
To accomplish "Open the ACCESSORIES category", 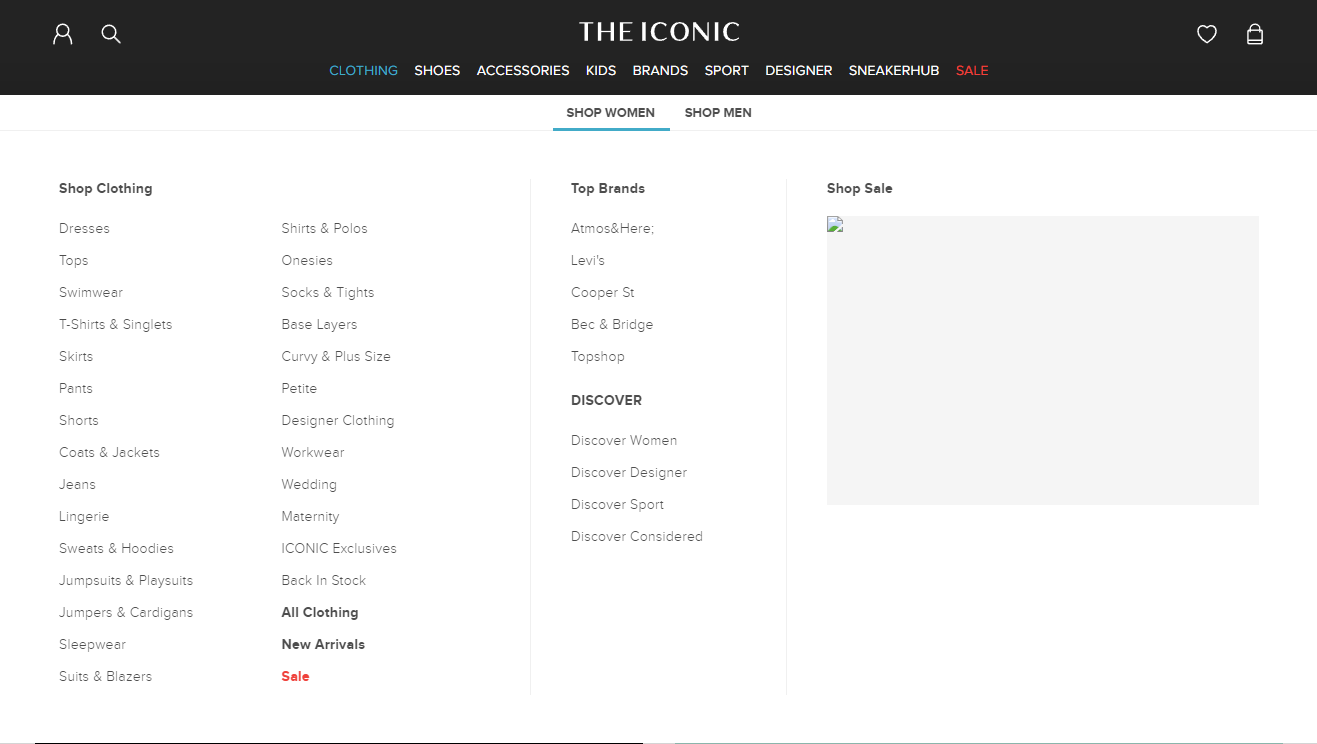I will (522, 70).
